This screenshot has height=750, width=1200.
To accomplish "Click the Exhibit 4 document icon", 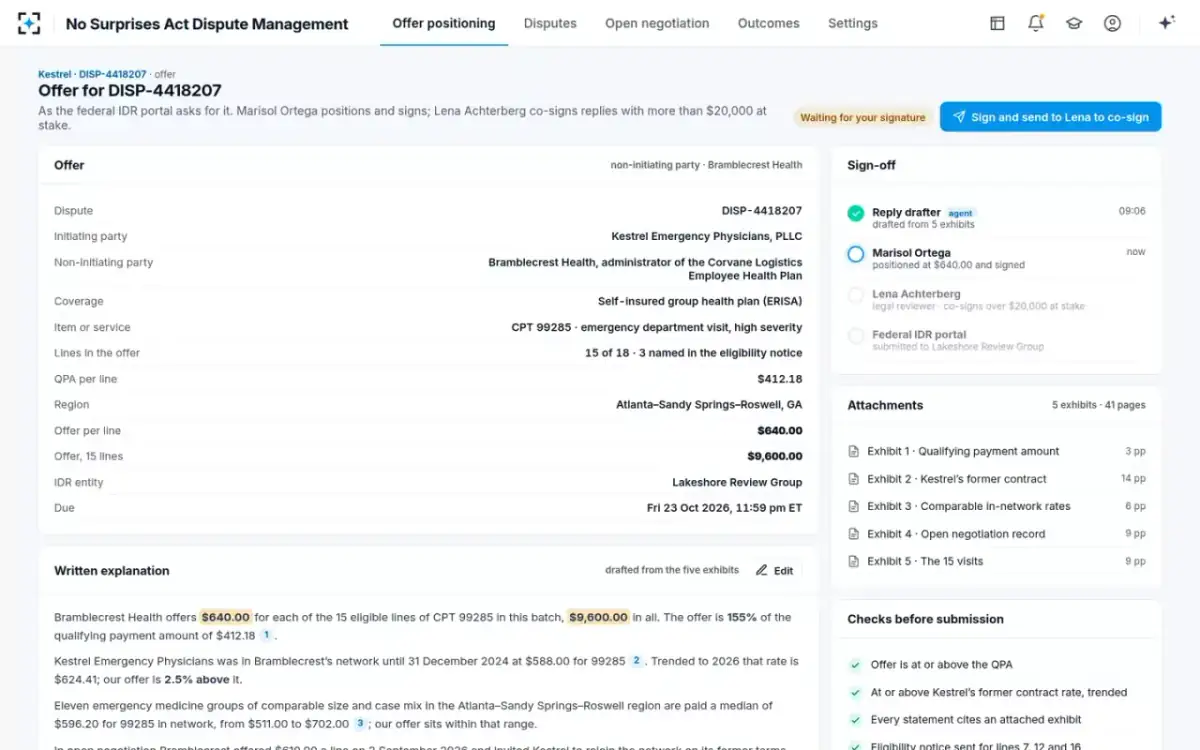I will [854, 534].
